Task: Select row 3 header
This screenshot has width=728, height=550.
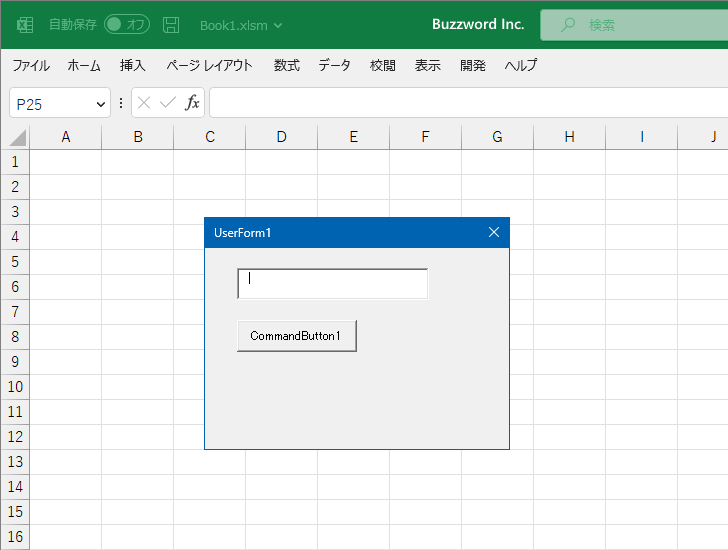Action: click(15, 212)
